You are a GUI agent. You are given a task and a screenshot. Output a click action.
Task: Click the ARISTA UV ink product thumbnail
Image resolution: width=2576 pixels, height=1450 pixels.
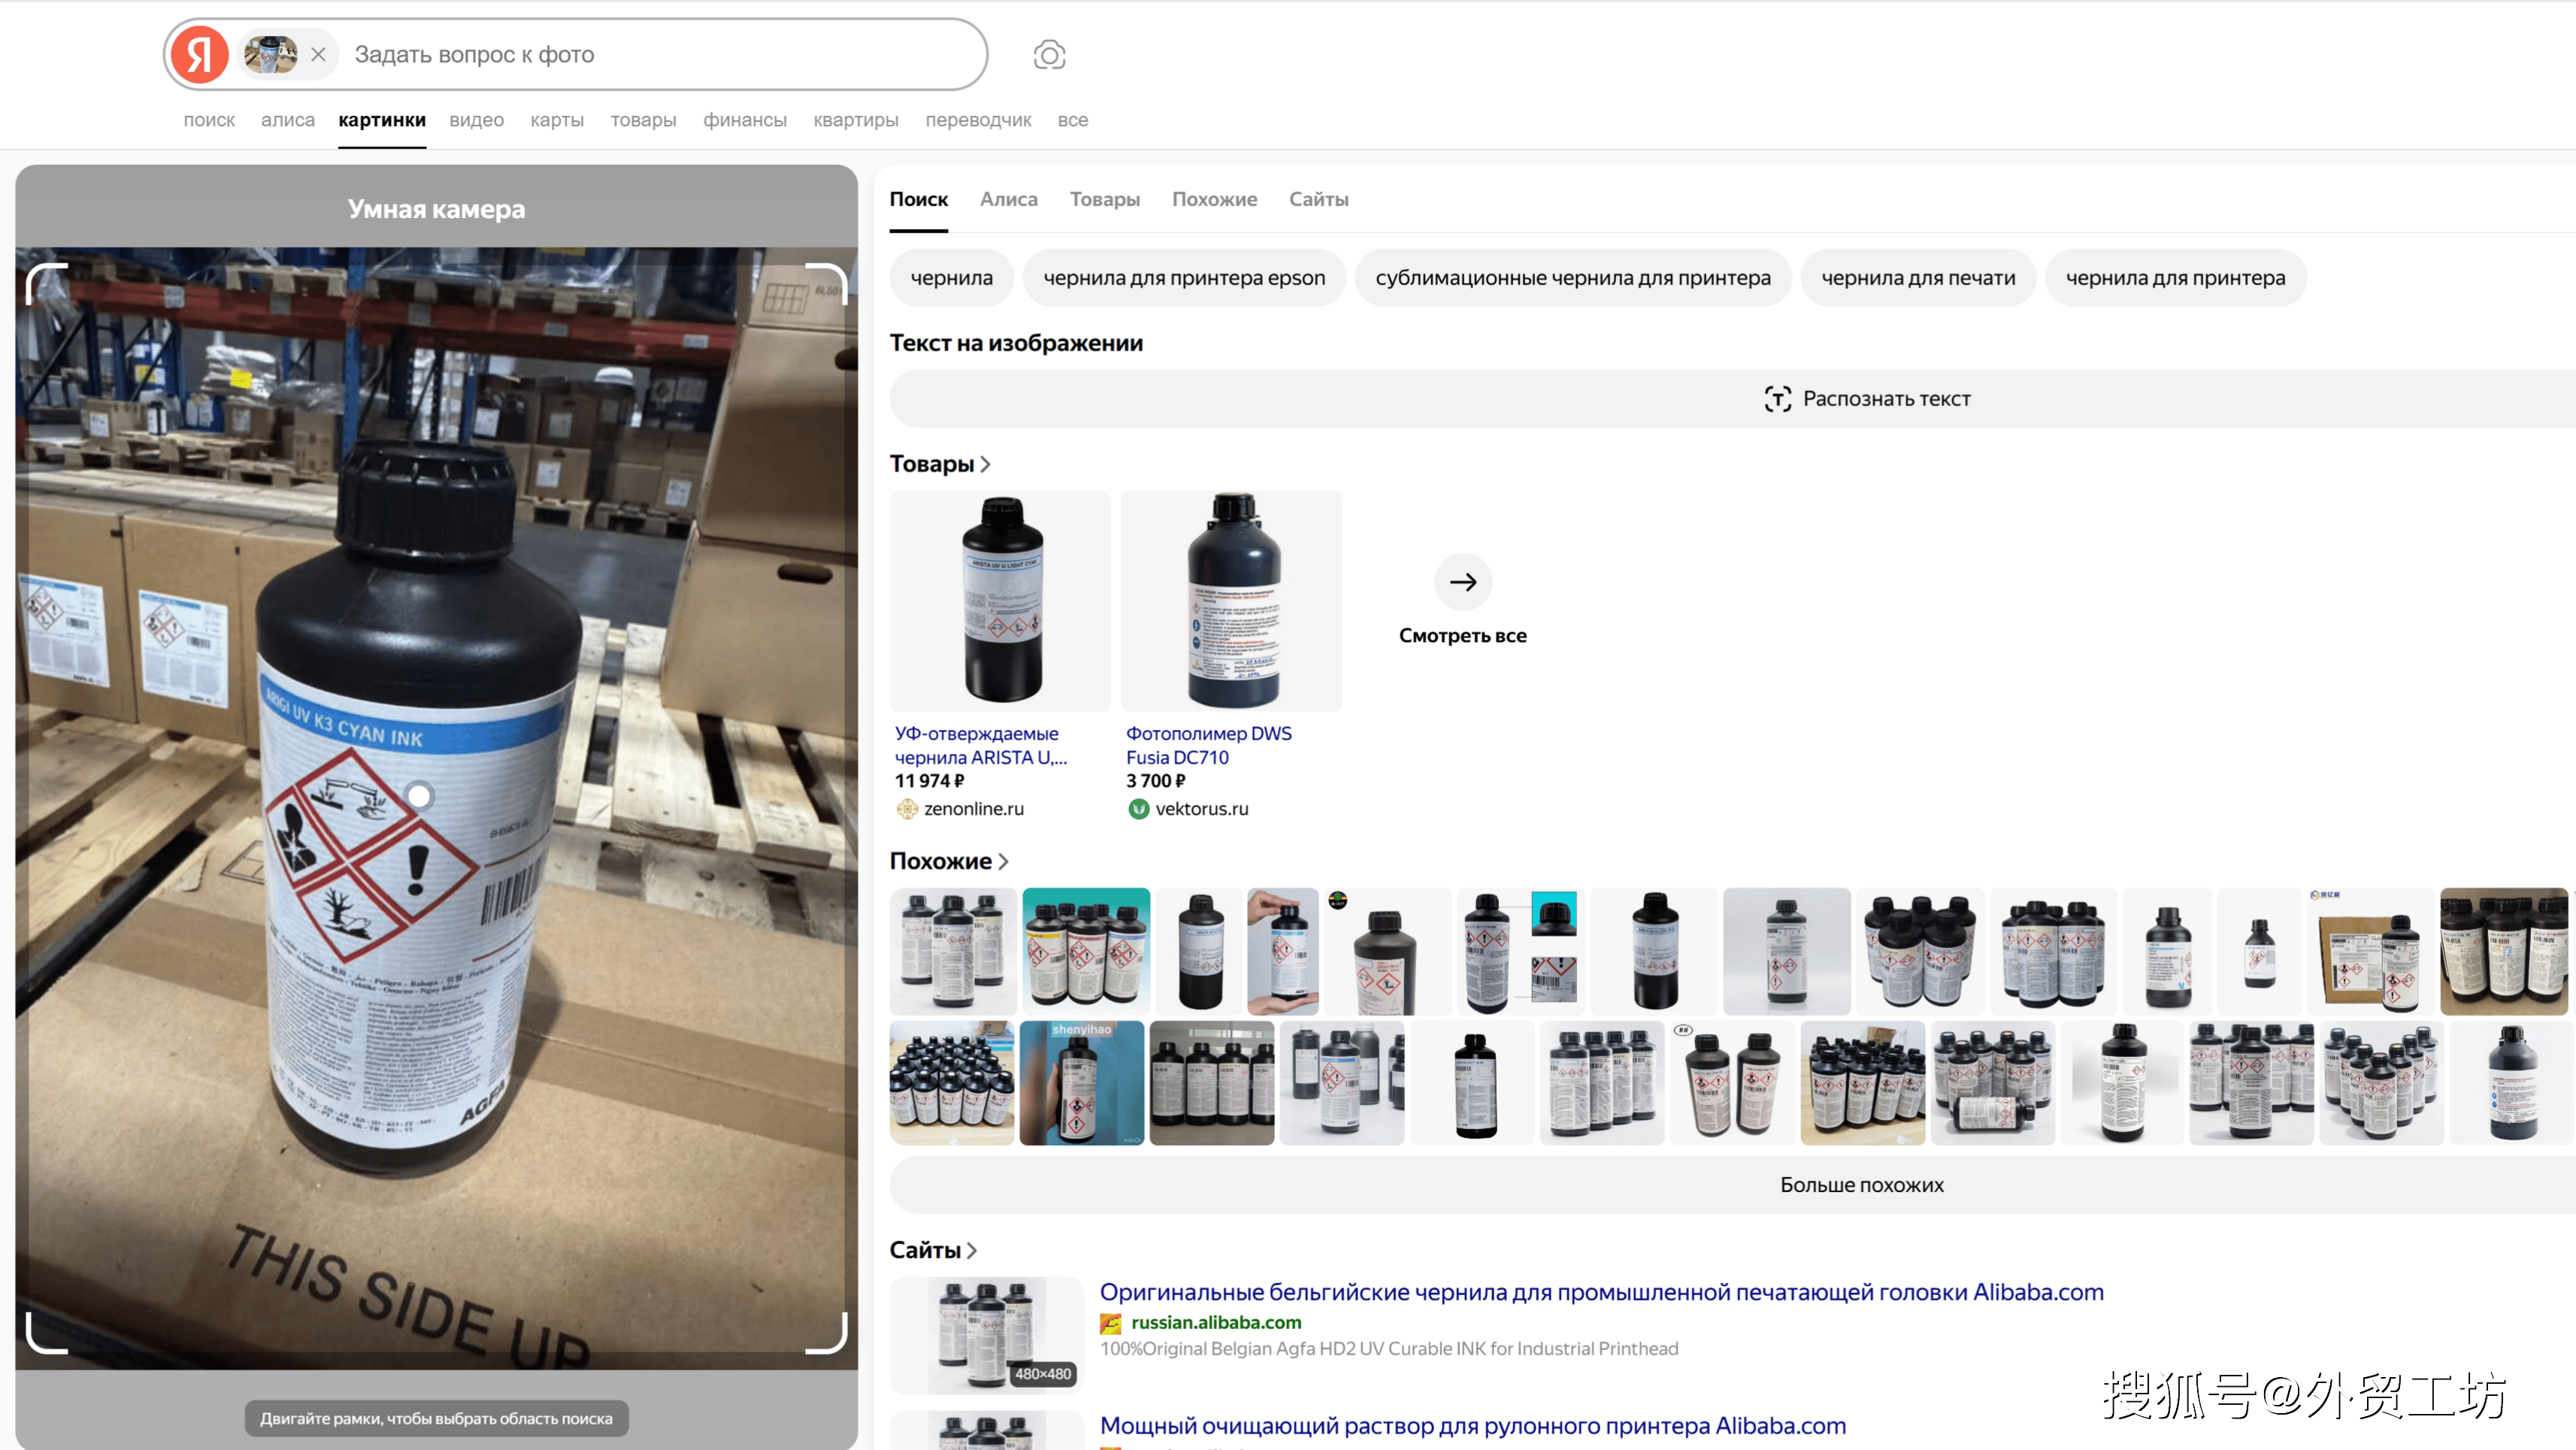coord(1000,600)
